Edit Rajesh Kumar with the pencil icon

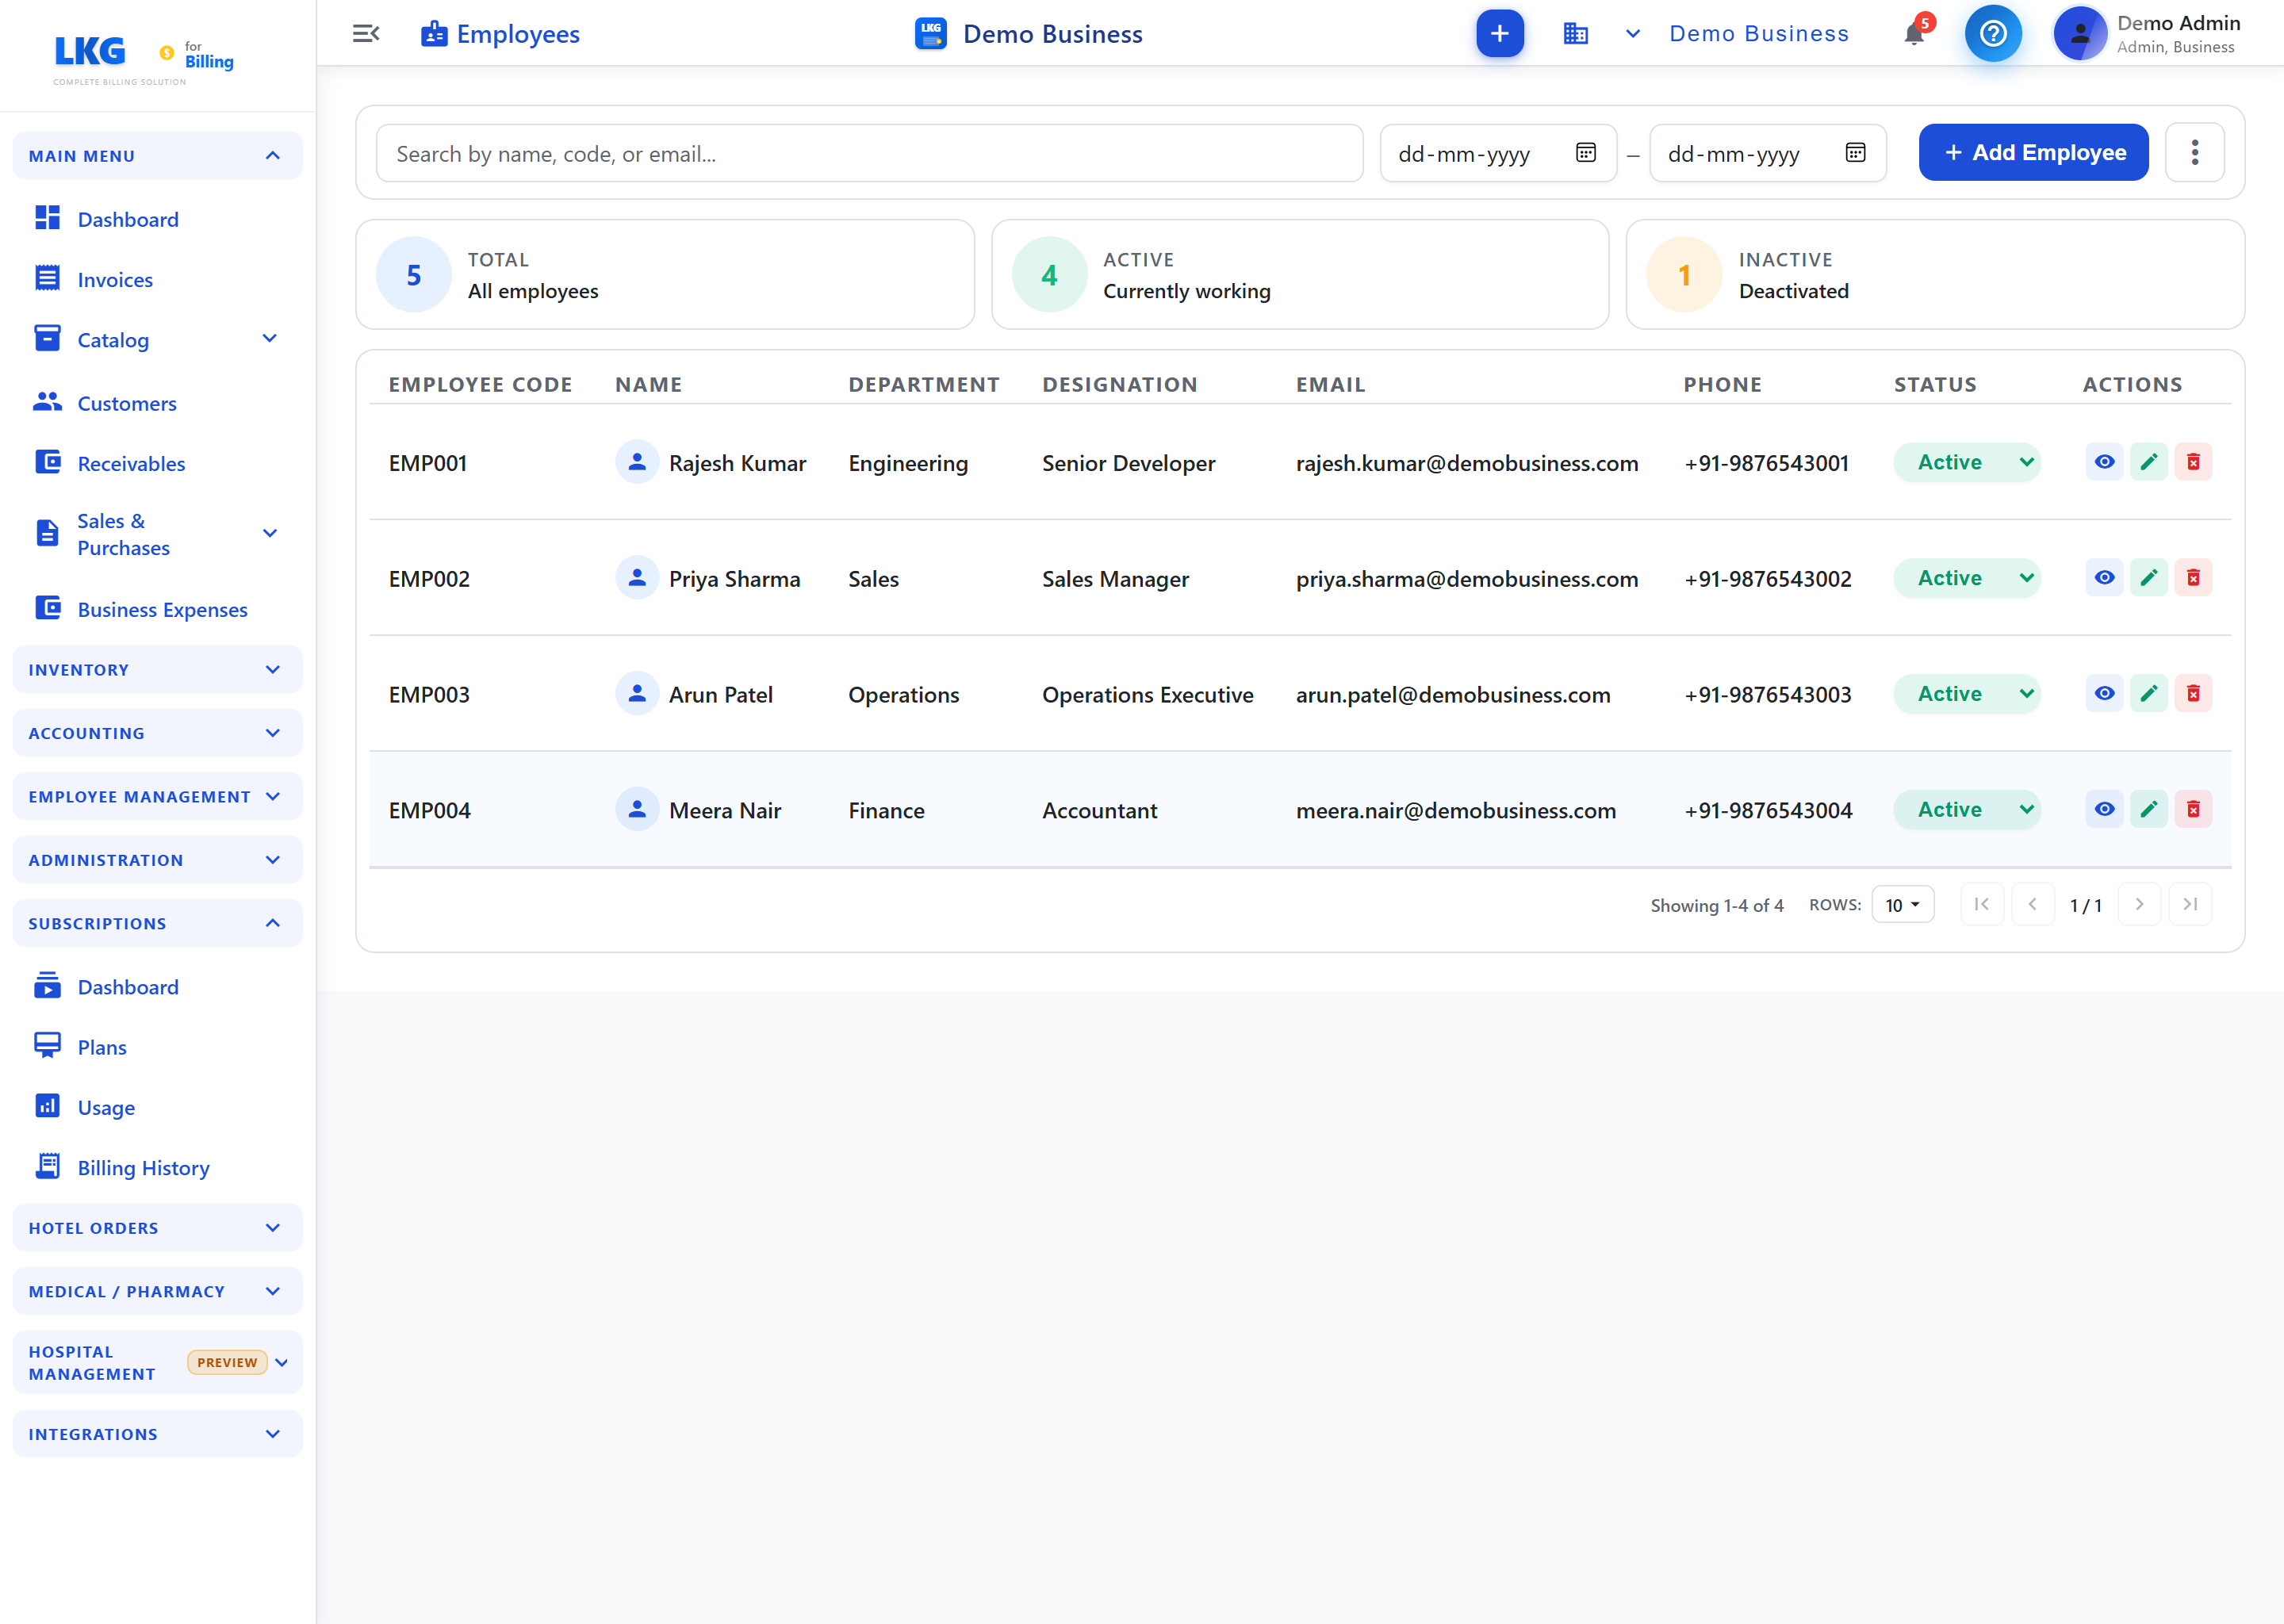2148,462
